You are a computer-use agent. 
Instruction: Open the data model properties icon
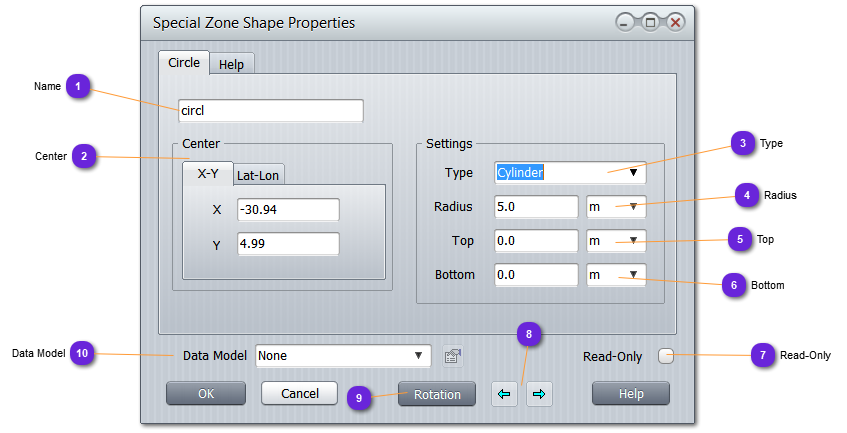[452, 355]
